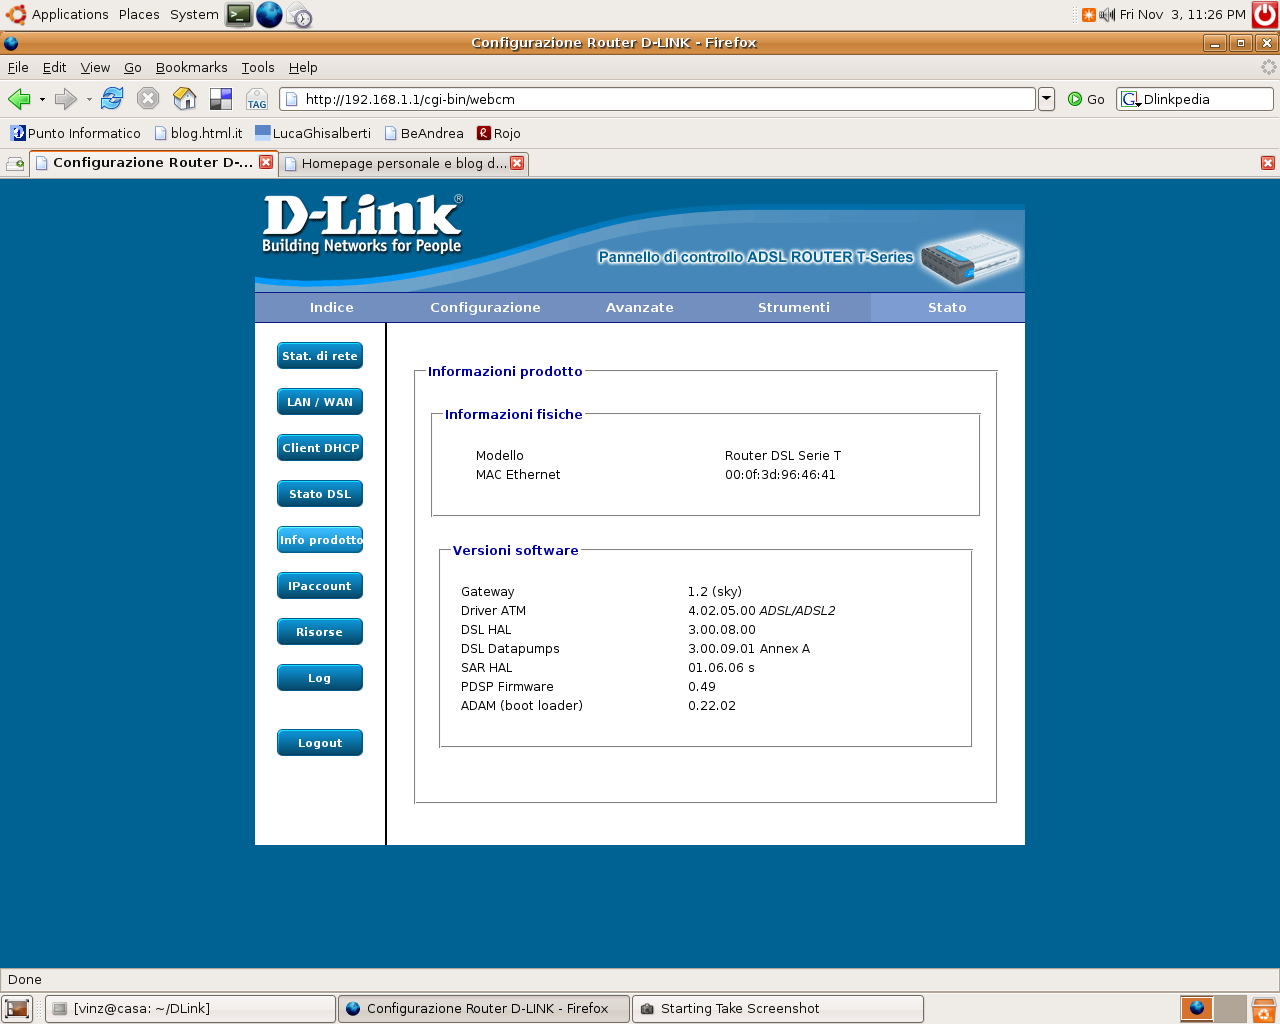Launch terminal from the top panel
Viewport: 1280px width, 1024px height.
pos(239,14)
